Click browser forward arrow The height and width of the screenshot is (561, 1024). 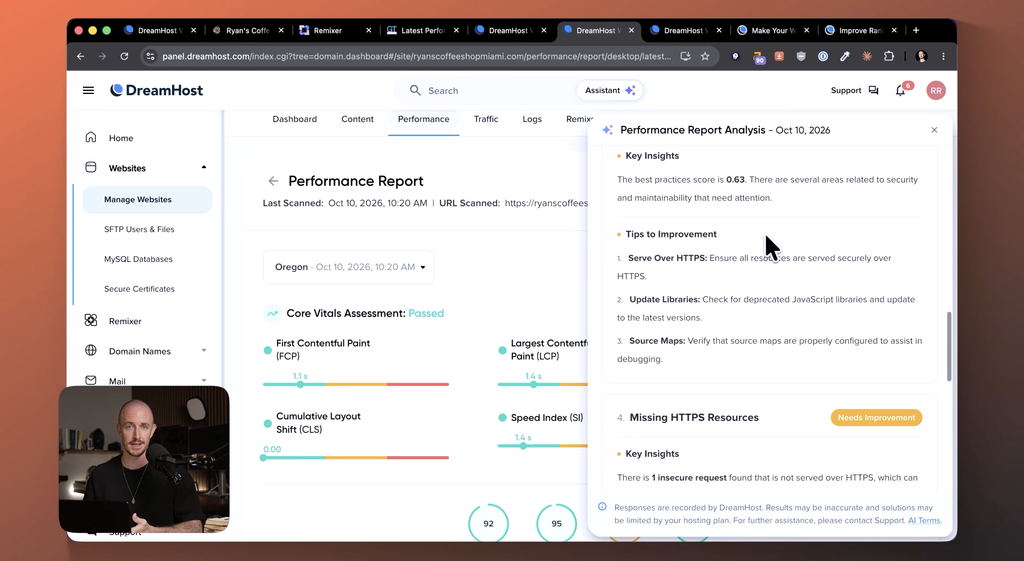pos(102,56)
